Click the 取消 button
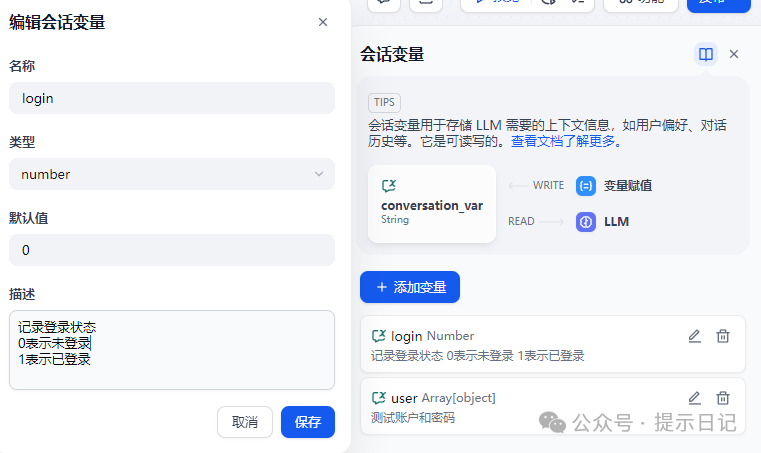The height and width of the screenshot is (453, 761). point(245,422)
